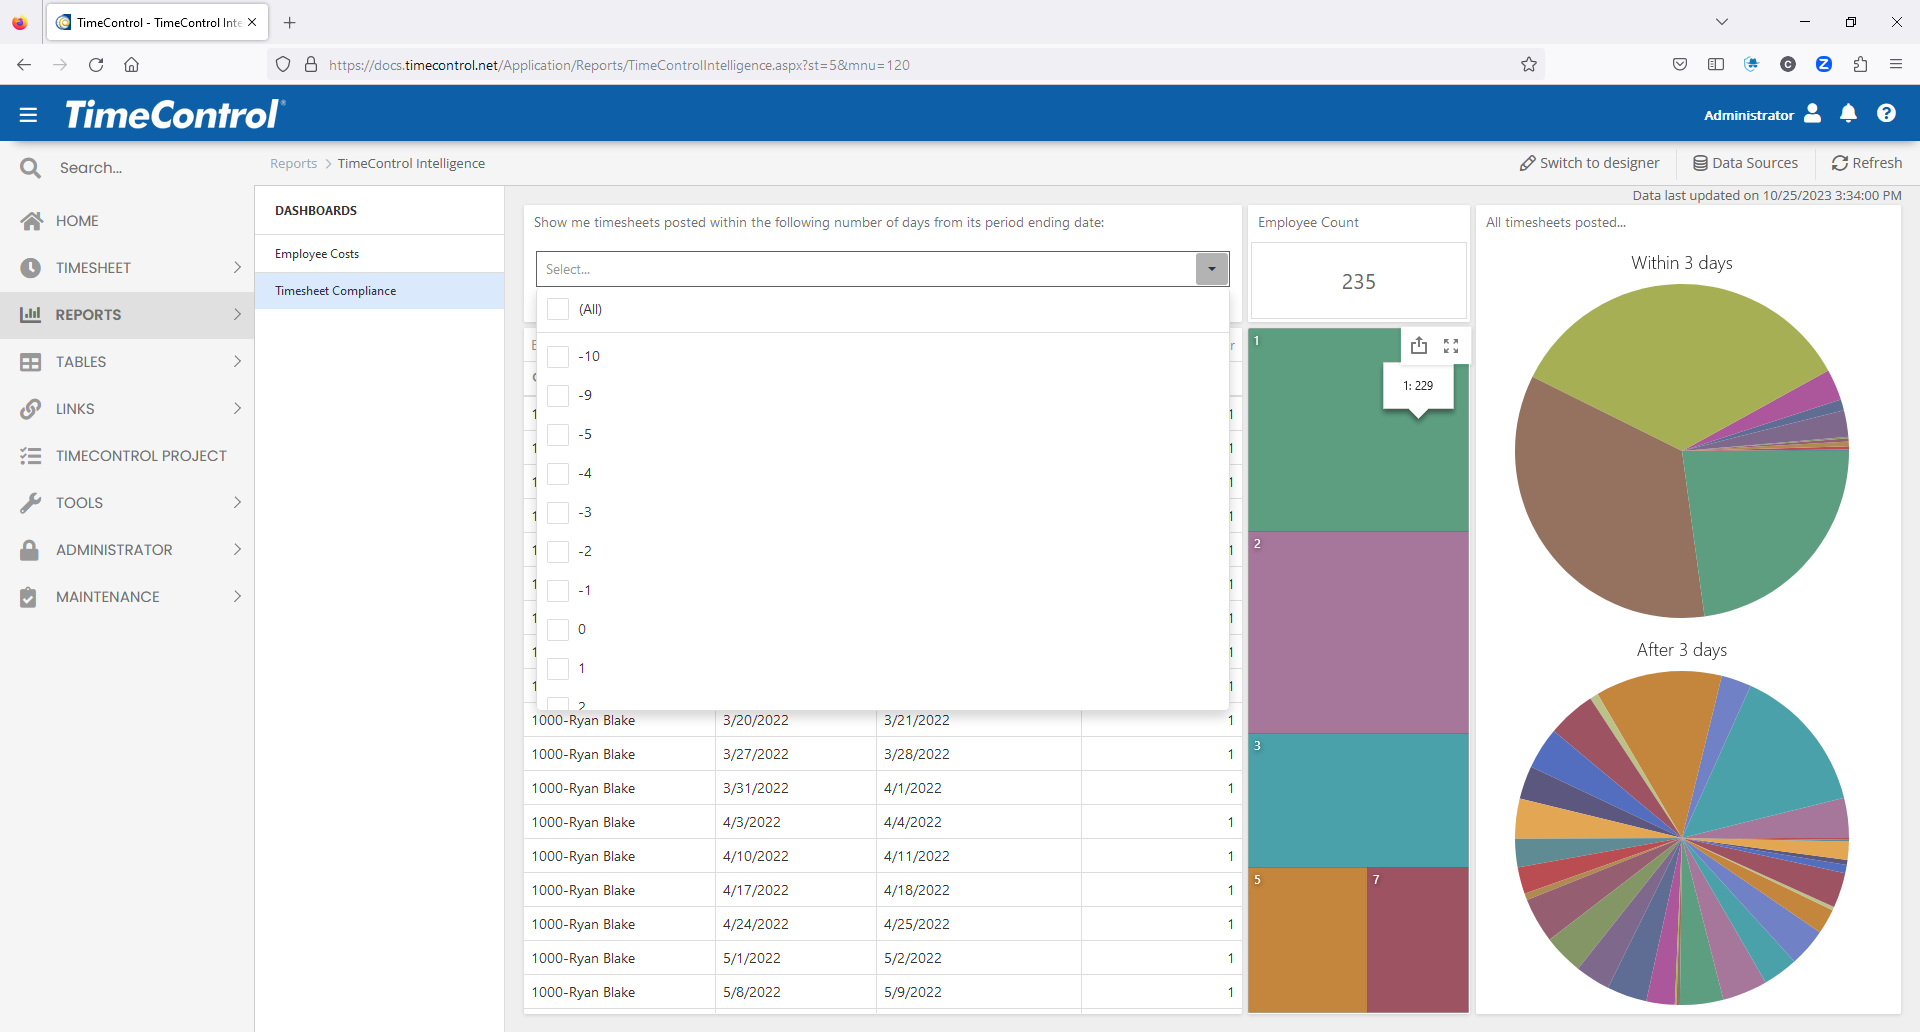Click the Data Sources label
Image resolution: width=1920 pixels, height=1032 pixels.
pos(1755,163)
